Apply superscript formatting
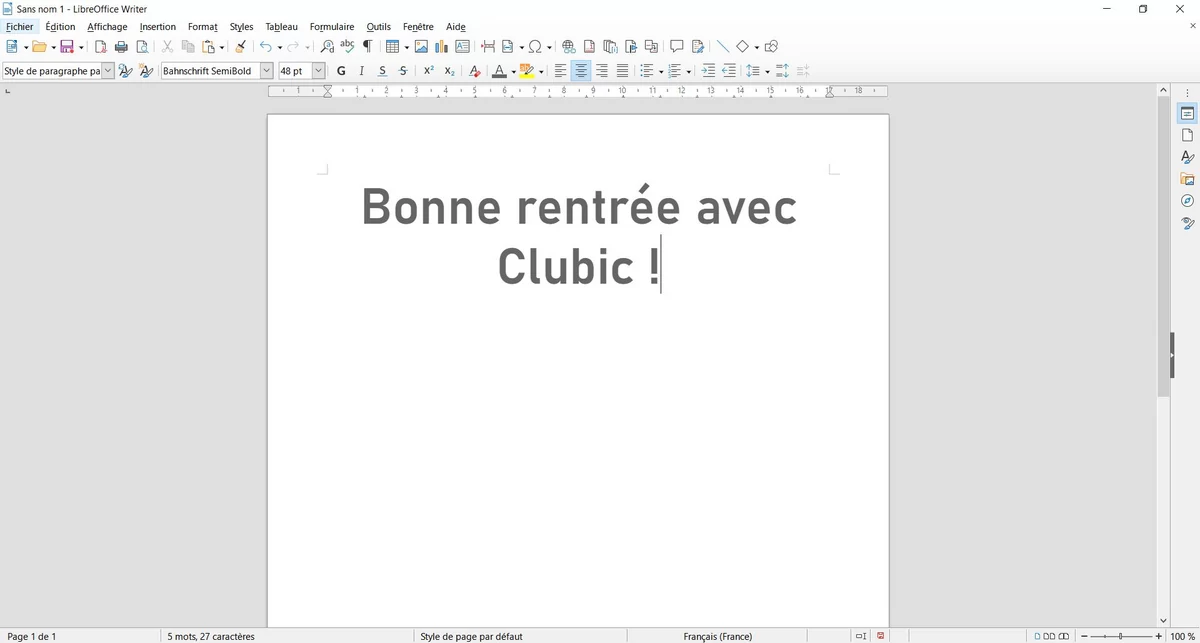Image resolution: width=1200 pixels, height=643 pixels. [x=428, y=71]
